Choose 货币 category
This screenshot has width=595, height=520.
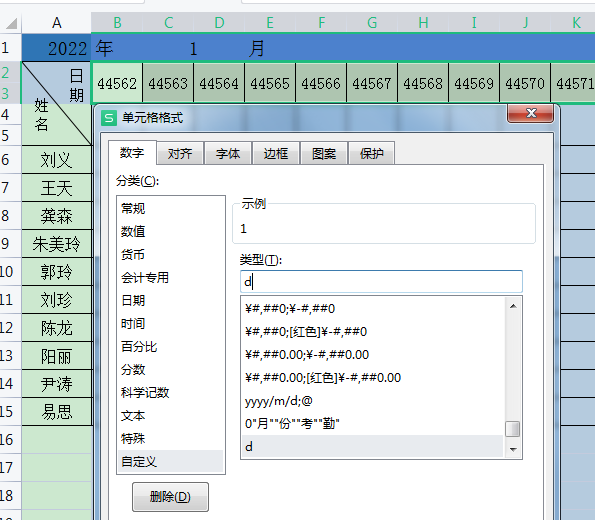171,254
